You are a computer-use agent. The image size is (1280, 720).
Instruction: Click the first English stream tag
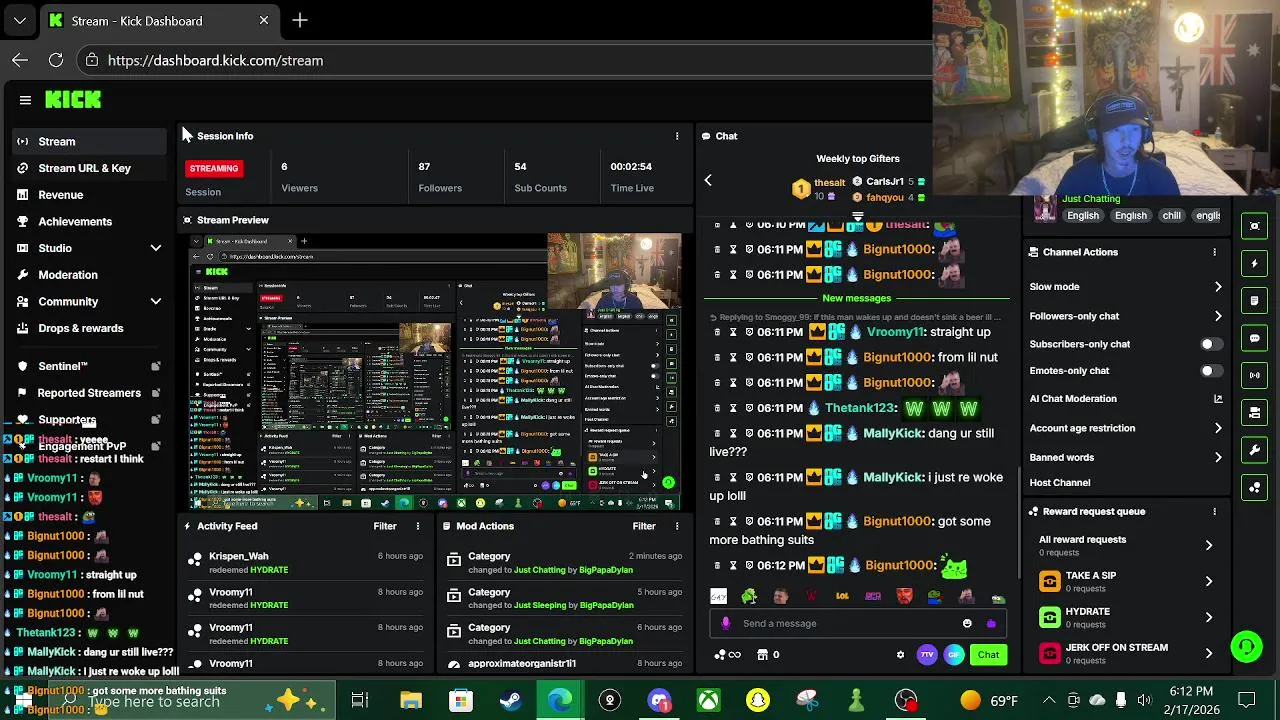click(1082, 215)
